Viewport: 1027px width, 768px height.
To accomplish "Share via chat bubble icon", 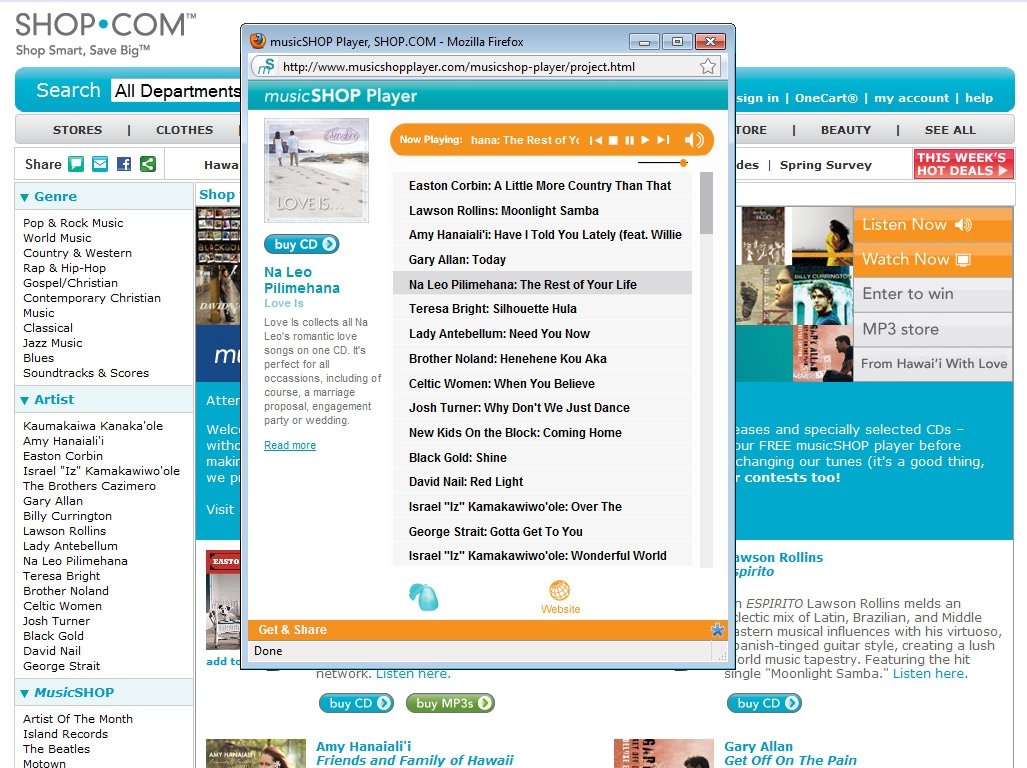I will pos(76,164).
